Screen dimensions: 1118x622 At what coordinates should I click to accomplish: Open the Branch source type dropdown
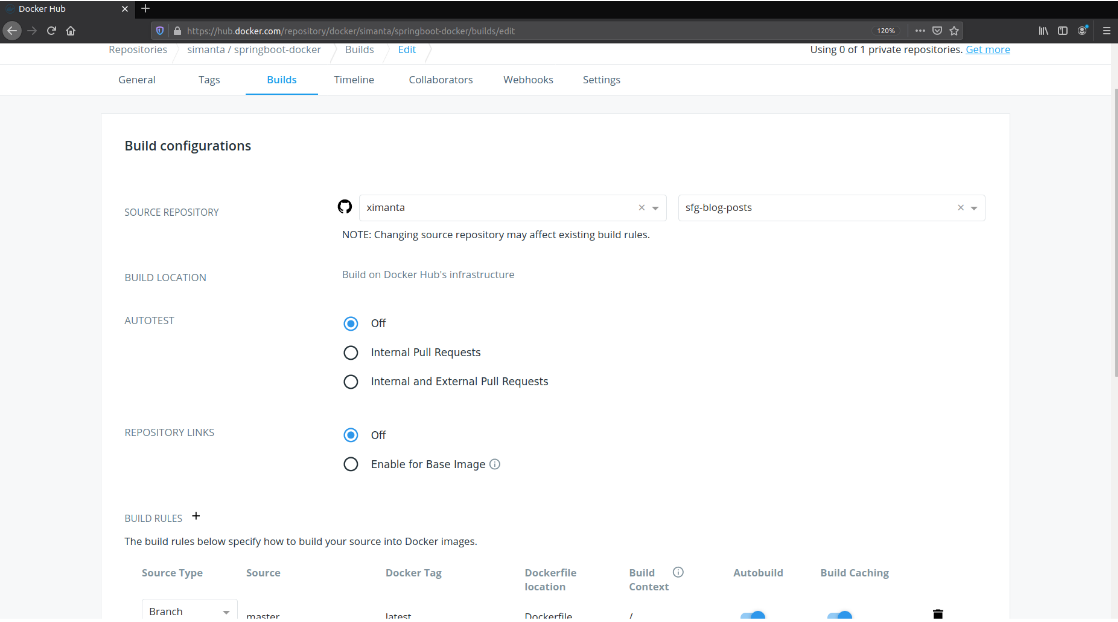pos(189,610)
